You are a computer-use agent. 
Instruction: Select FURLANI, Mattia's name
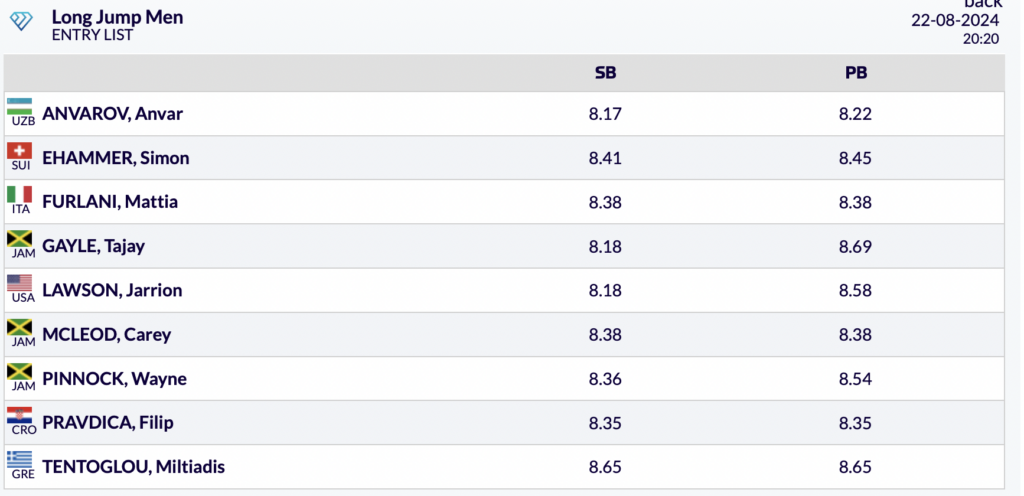110,202
